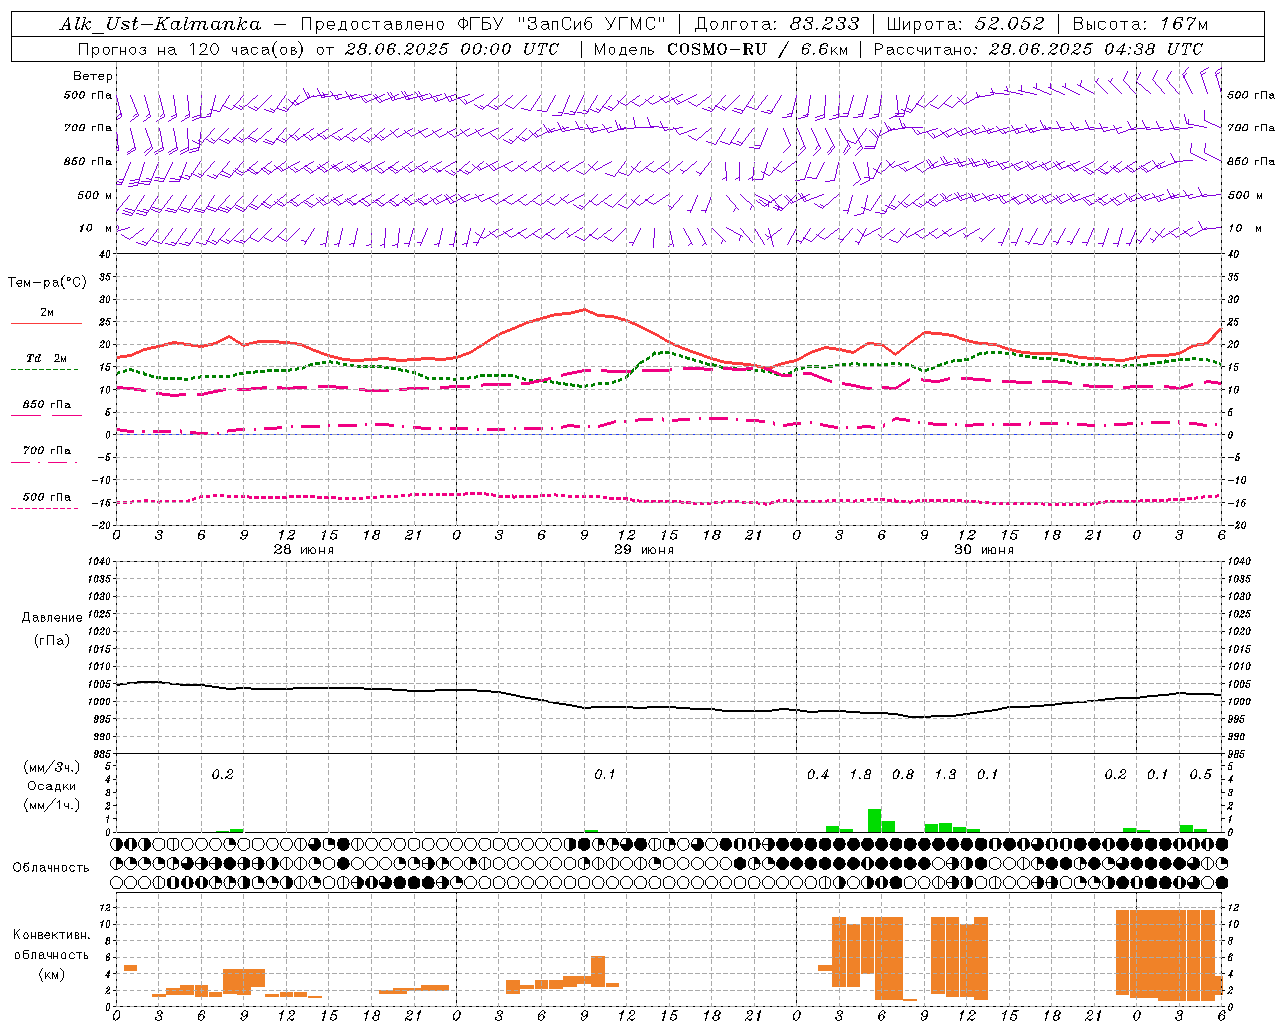Click the precipitation value 1.3

(x=945, y=775)
